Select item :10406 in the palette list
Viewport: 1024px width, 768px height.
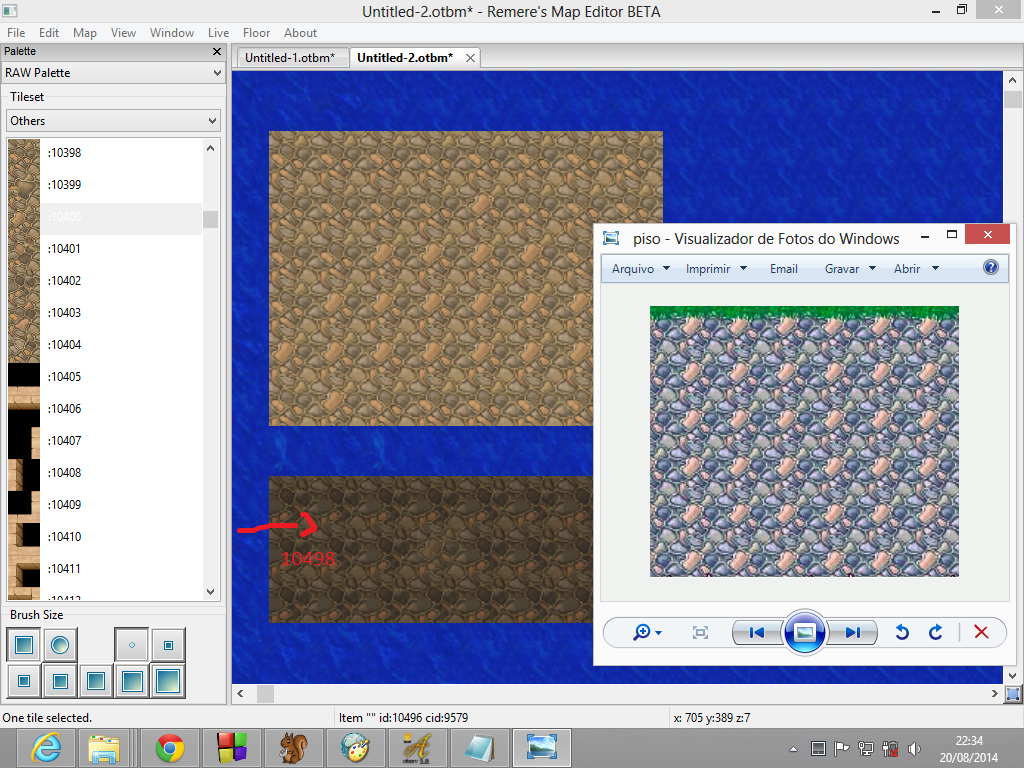click(104, 409)
